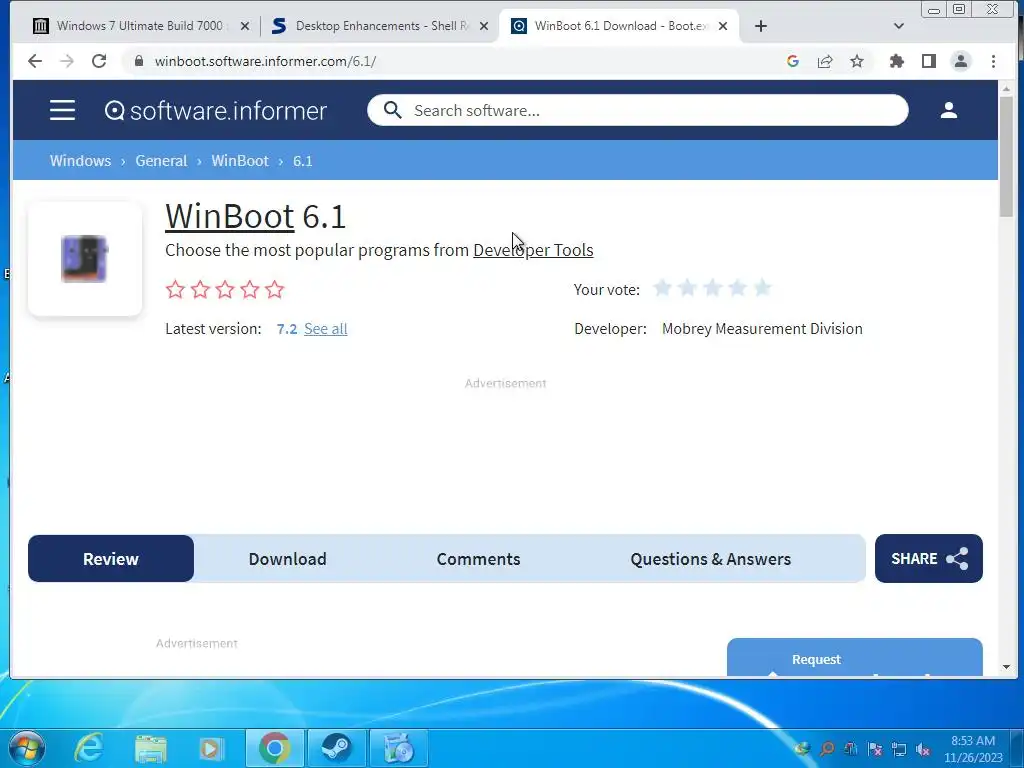Select the Review tab
Screen dimensions: 1024x768
(110, 558)
